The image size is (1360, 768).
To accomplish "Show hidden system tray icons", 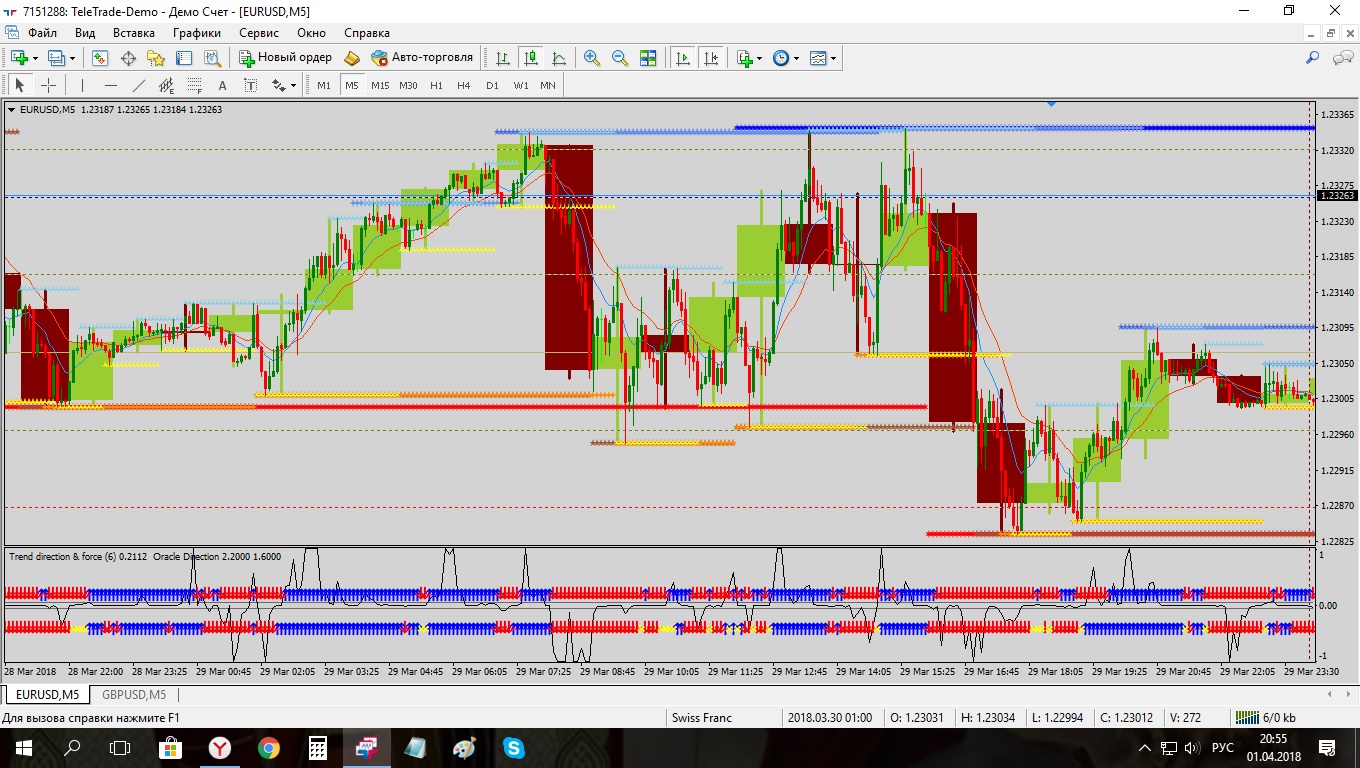I will click(1145, 747).
